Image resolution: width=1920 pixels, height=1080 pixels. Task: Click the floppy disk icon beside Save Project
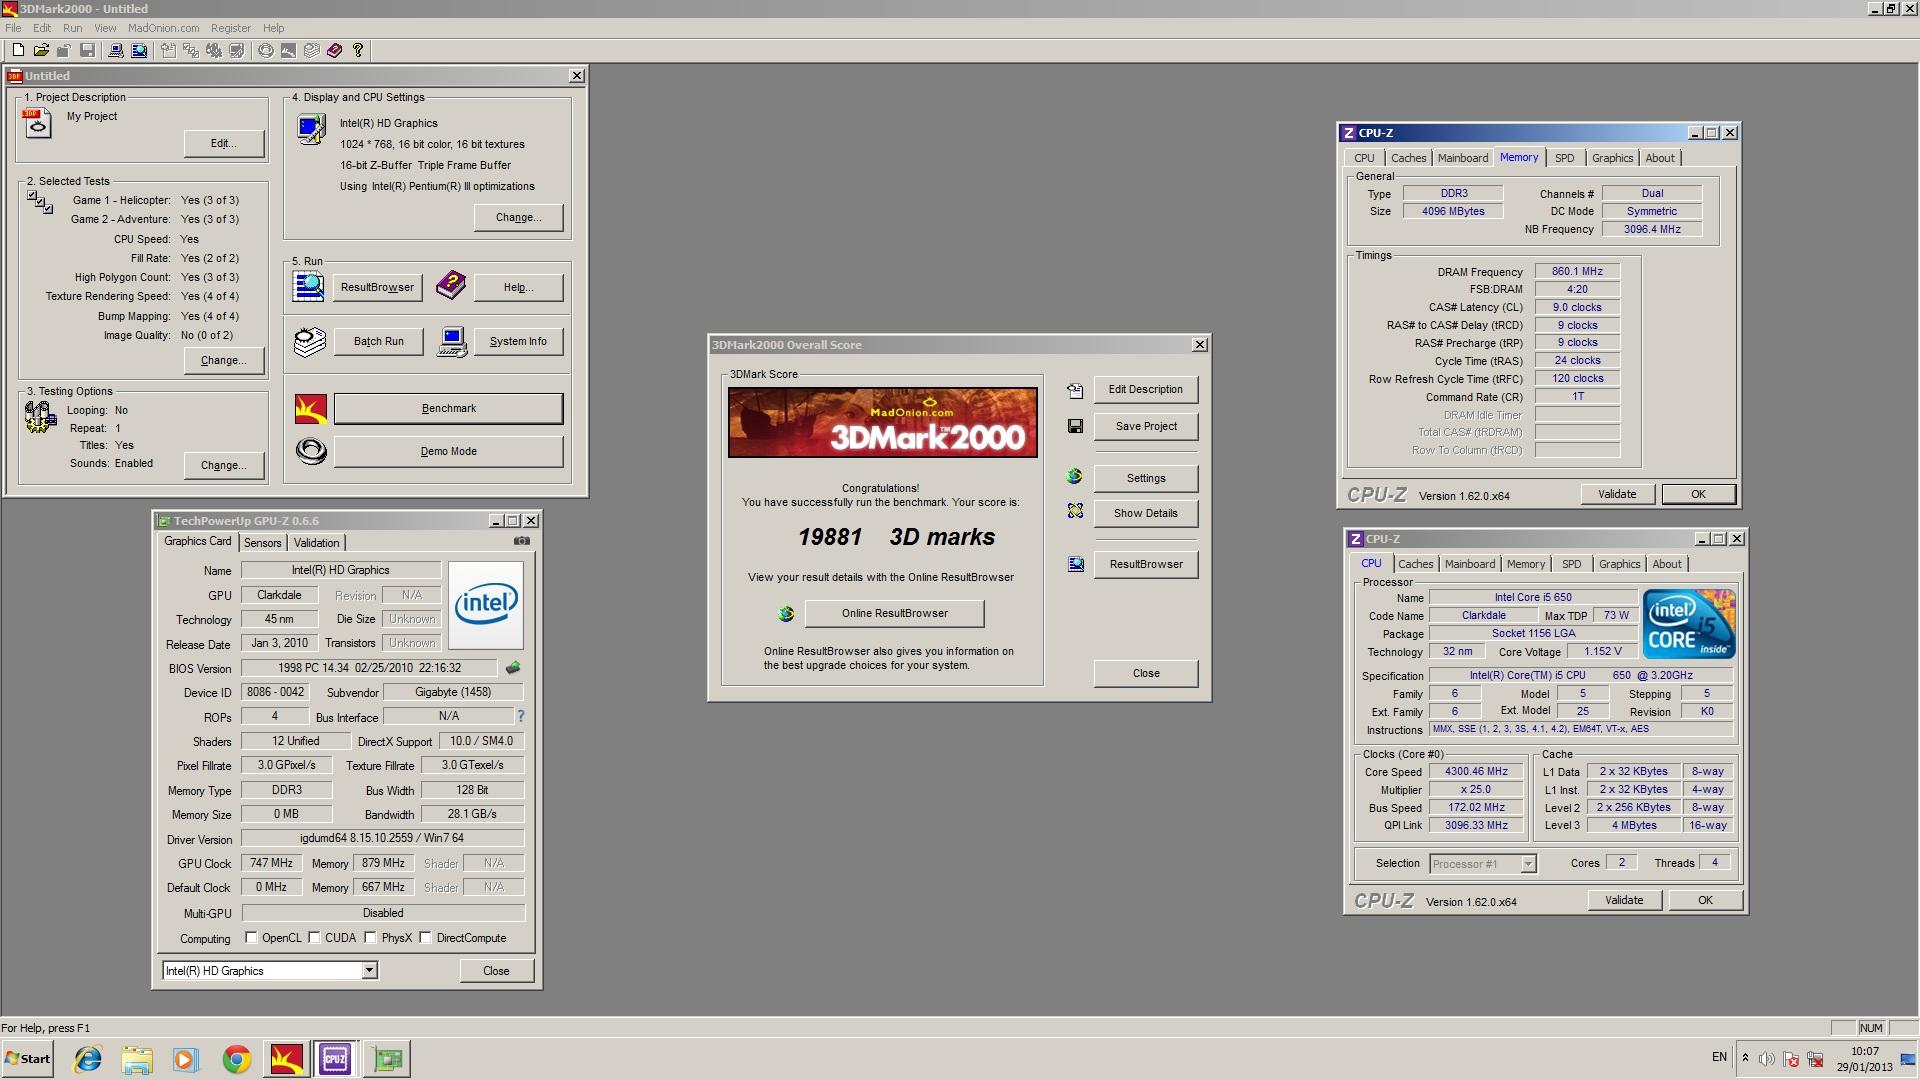(1075, 426)
